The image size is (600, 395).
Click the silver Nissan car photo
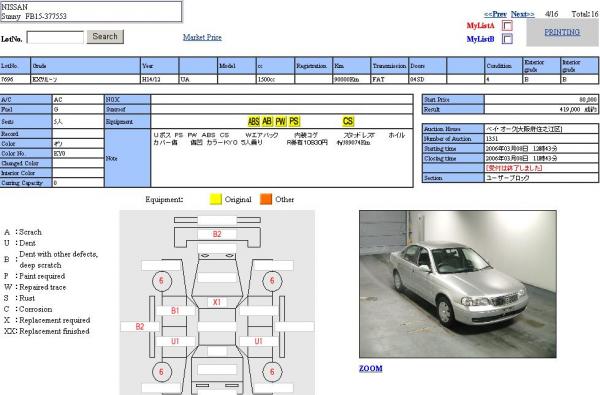[x=458, y=284]
